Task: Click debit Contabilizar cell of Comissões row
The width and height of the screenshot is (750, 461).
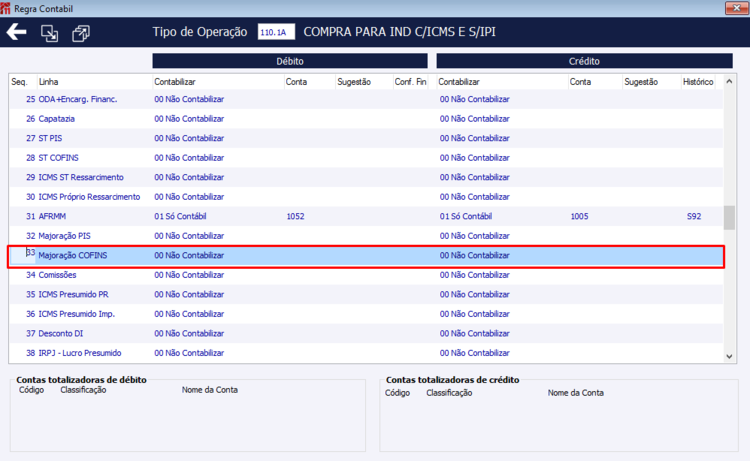Action: [x=189, y=275]
